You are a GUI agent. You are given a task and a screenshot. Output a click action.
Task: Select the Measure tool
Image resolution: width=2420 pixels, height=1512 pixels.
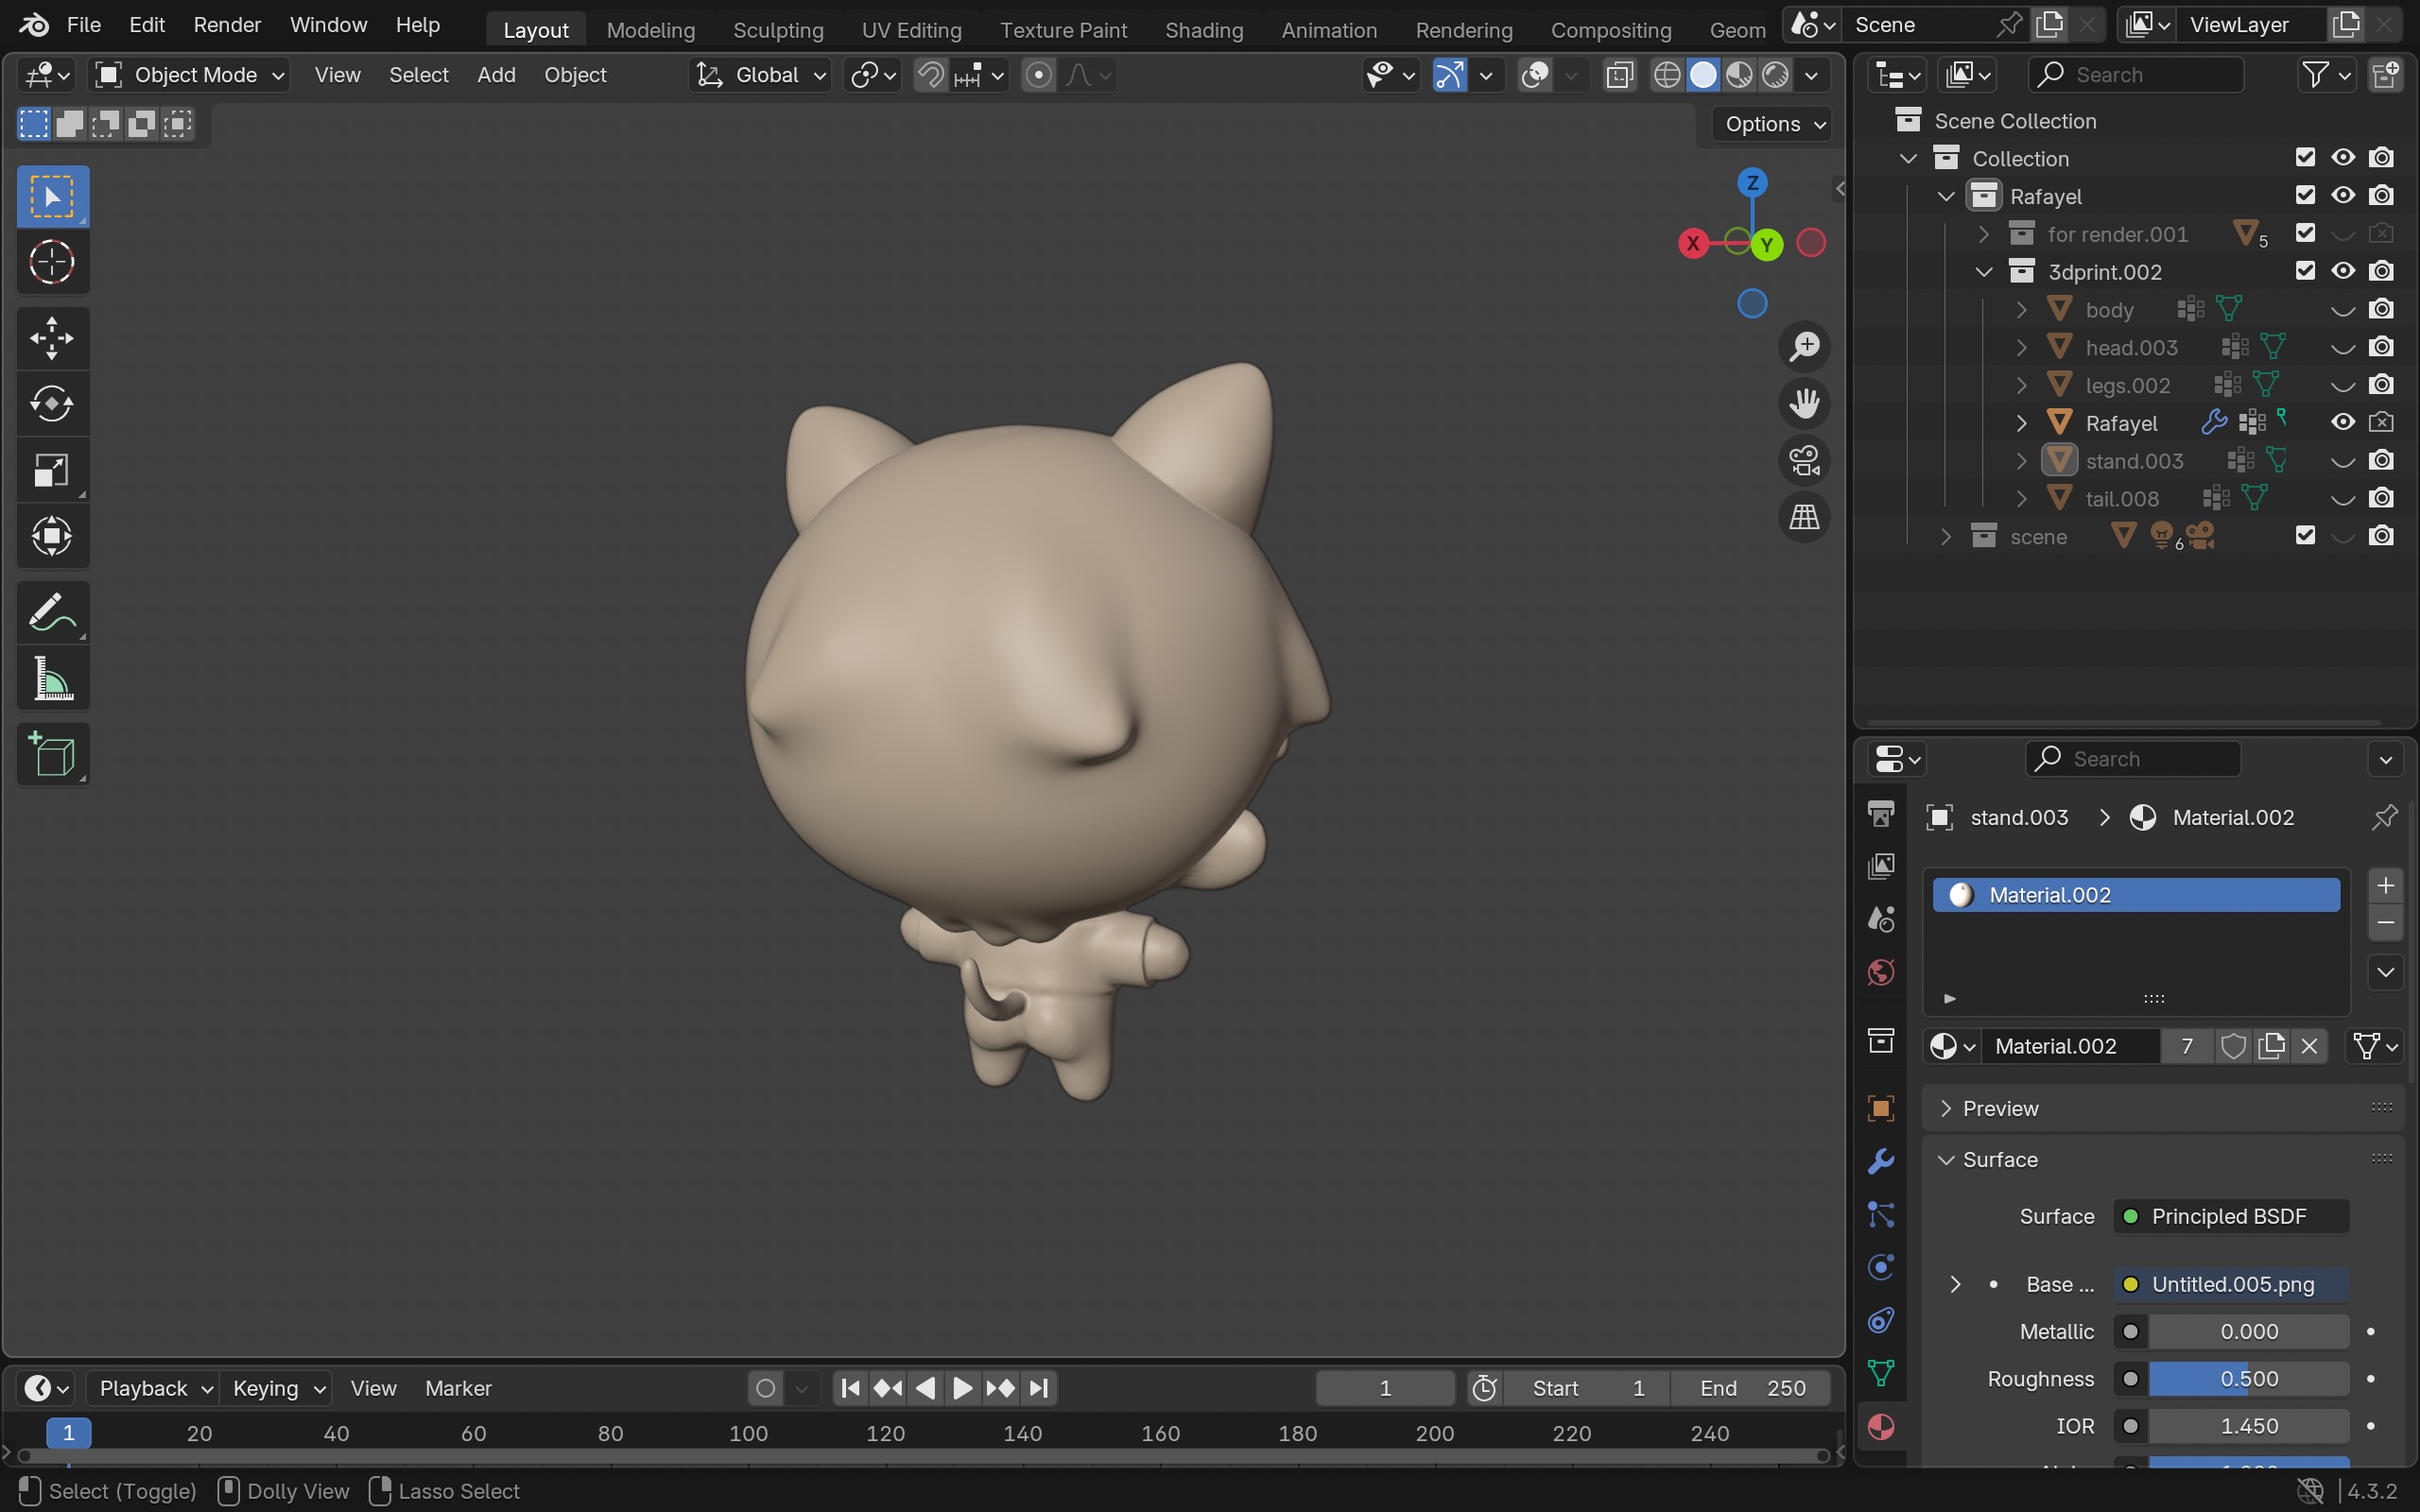(52, 678)
